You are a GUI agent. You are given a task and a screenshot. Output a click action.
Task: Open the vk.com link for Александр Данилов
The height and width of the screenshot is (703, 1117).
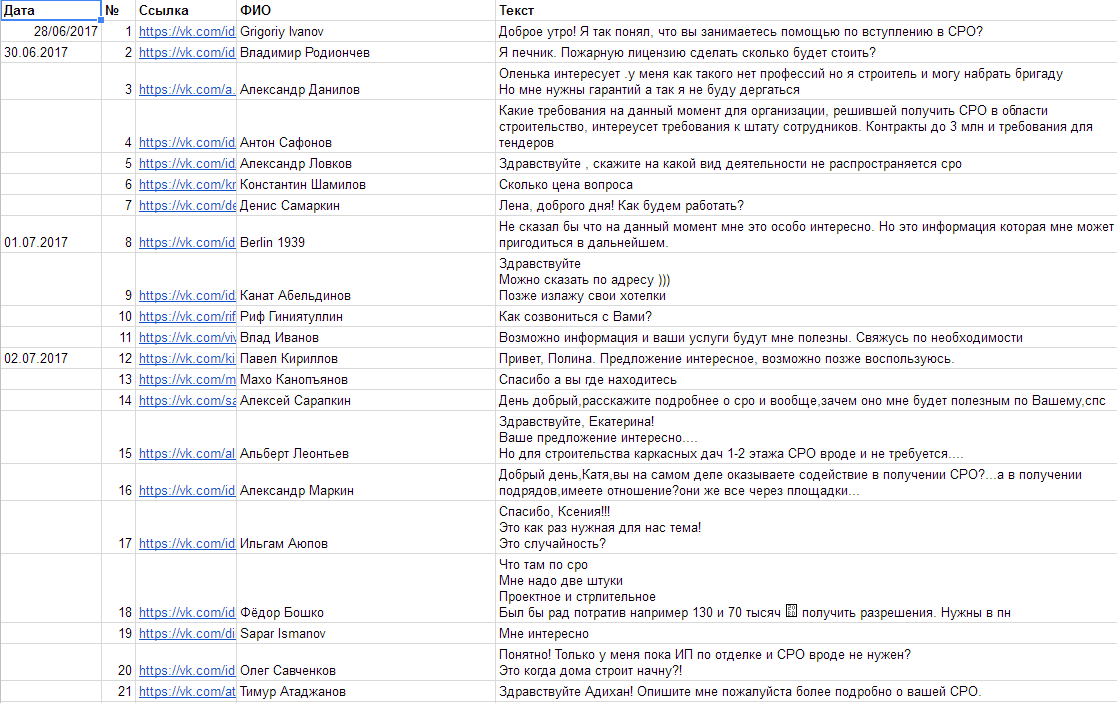[x=187, y=90]
